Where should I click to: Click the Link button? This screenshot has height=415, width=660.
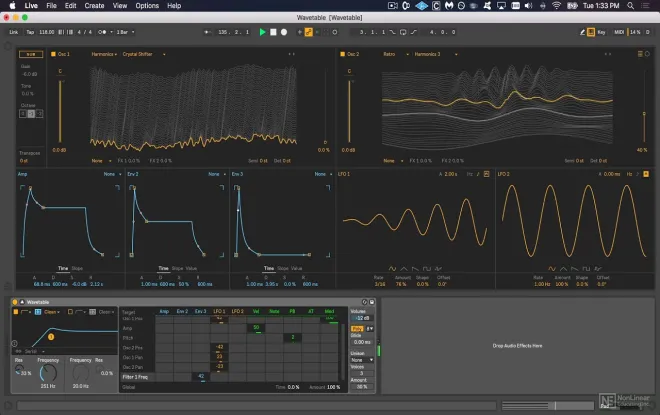13,32
